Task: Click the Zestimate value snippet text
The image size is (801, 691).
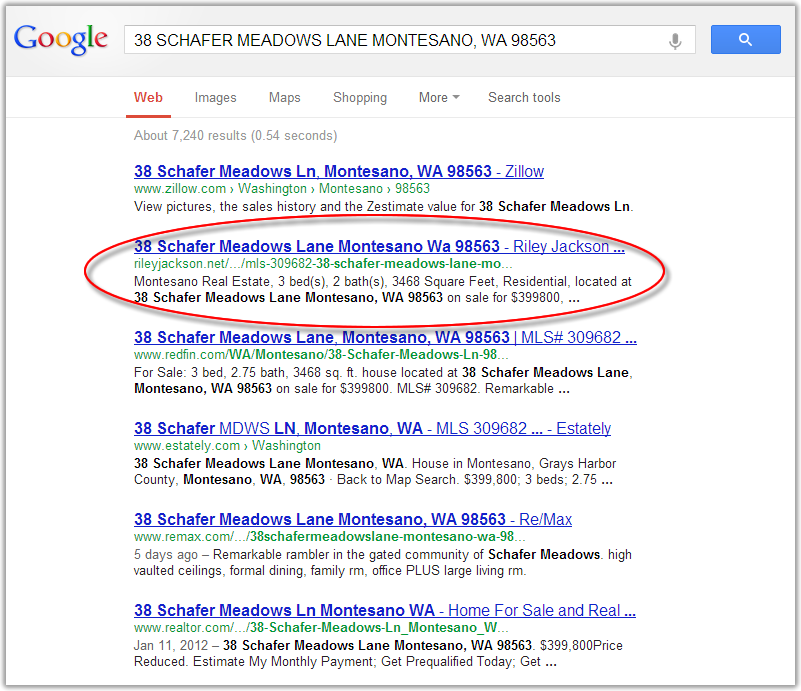Action: [384, 206]
